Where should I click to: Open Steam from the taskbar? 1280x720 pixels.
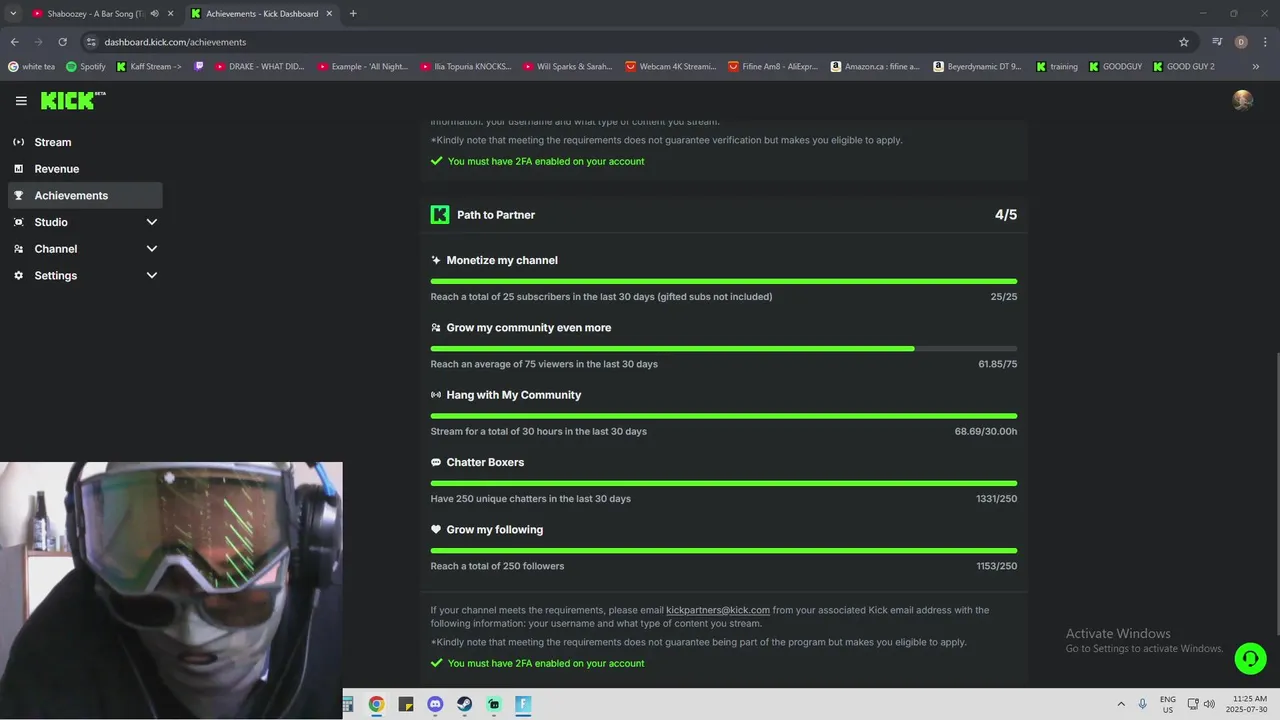464,704
